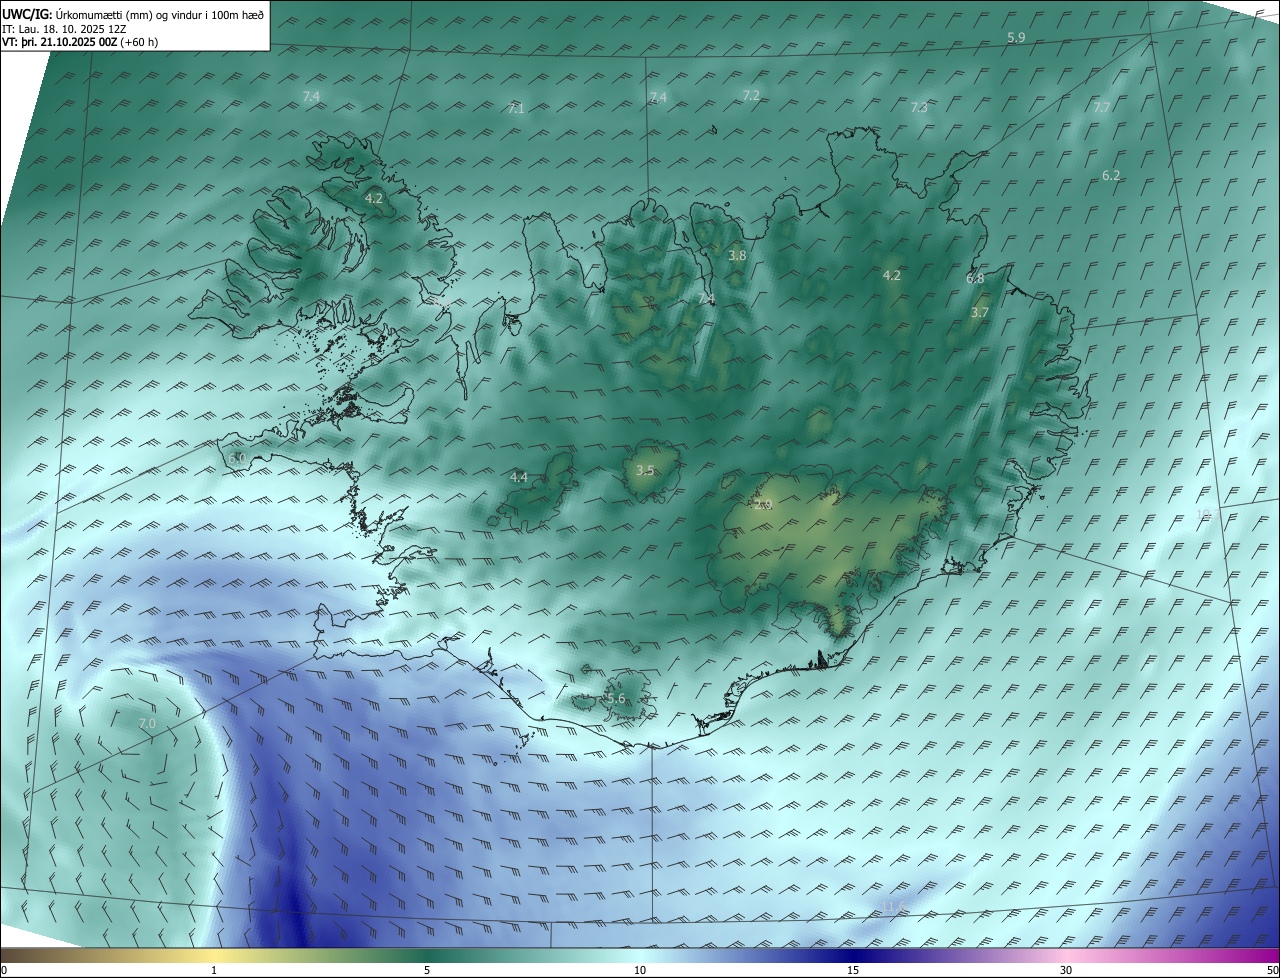The image size is (1280, 978).
Task: Click the 5 tick on the color scale
Action: [x=427, y=970]
